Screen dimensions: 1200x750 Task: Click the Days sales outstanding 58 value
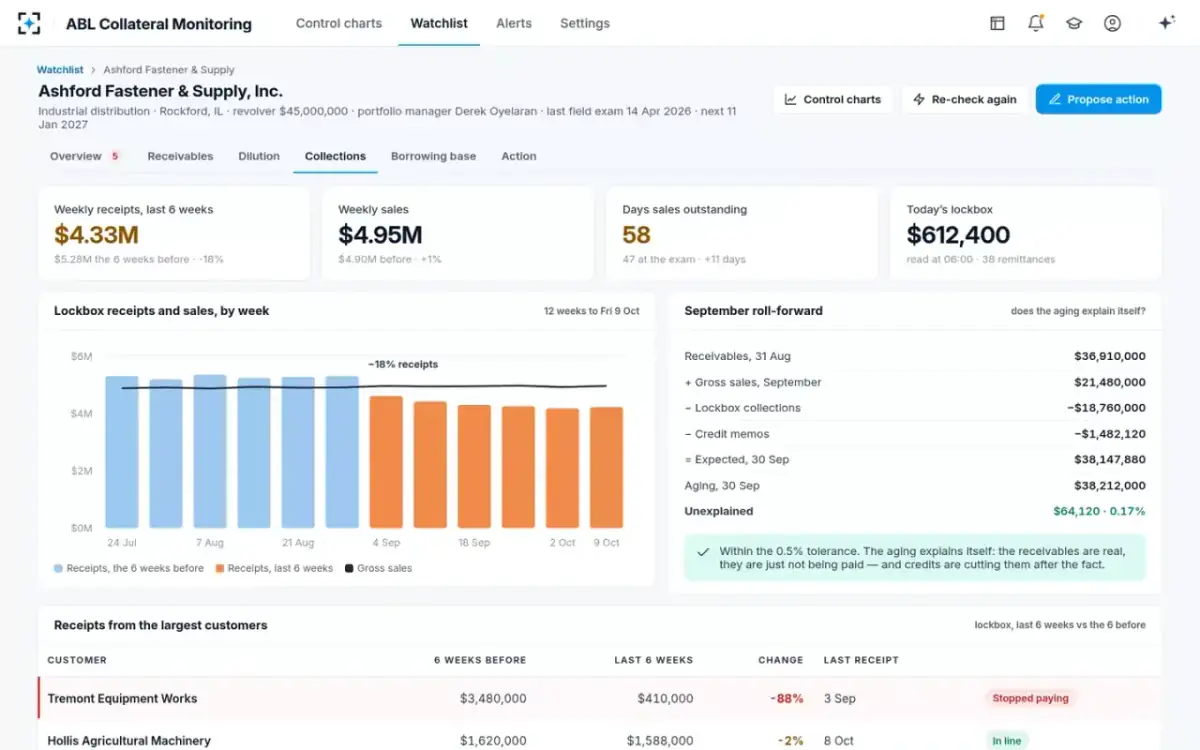(636, 235)
